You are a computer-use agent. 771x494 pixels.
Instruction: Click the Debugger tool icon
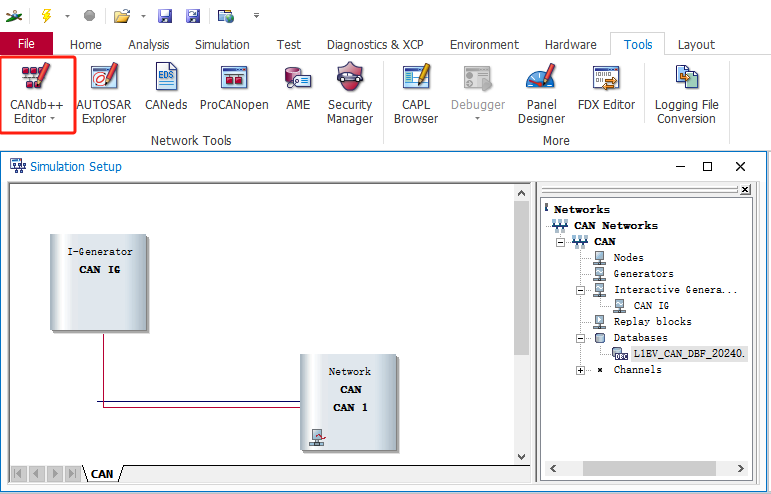(x=477, y=79)
